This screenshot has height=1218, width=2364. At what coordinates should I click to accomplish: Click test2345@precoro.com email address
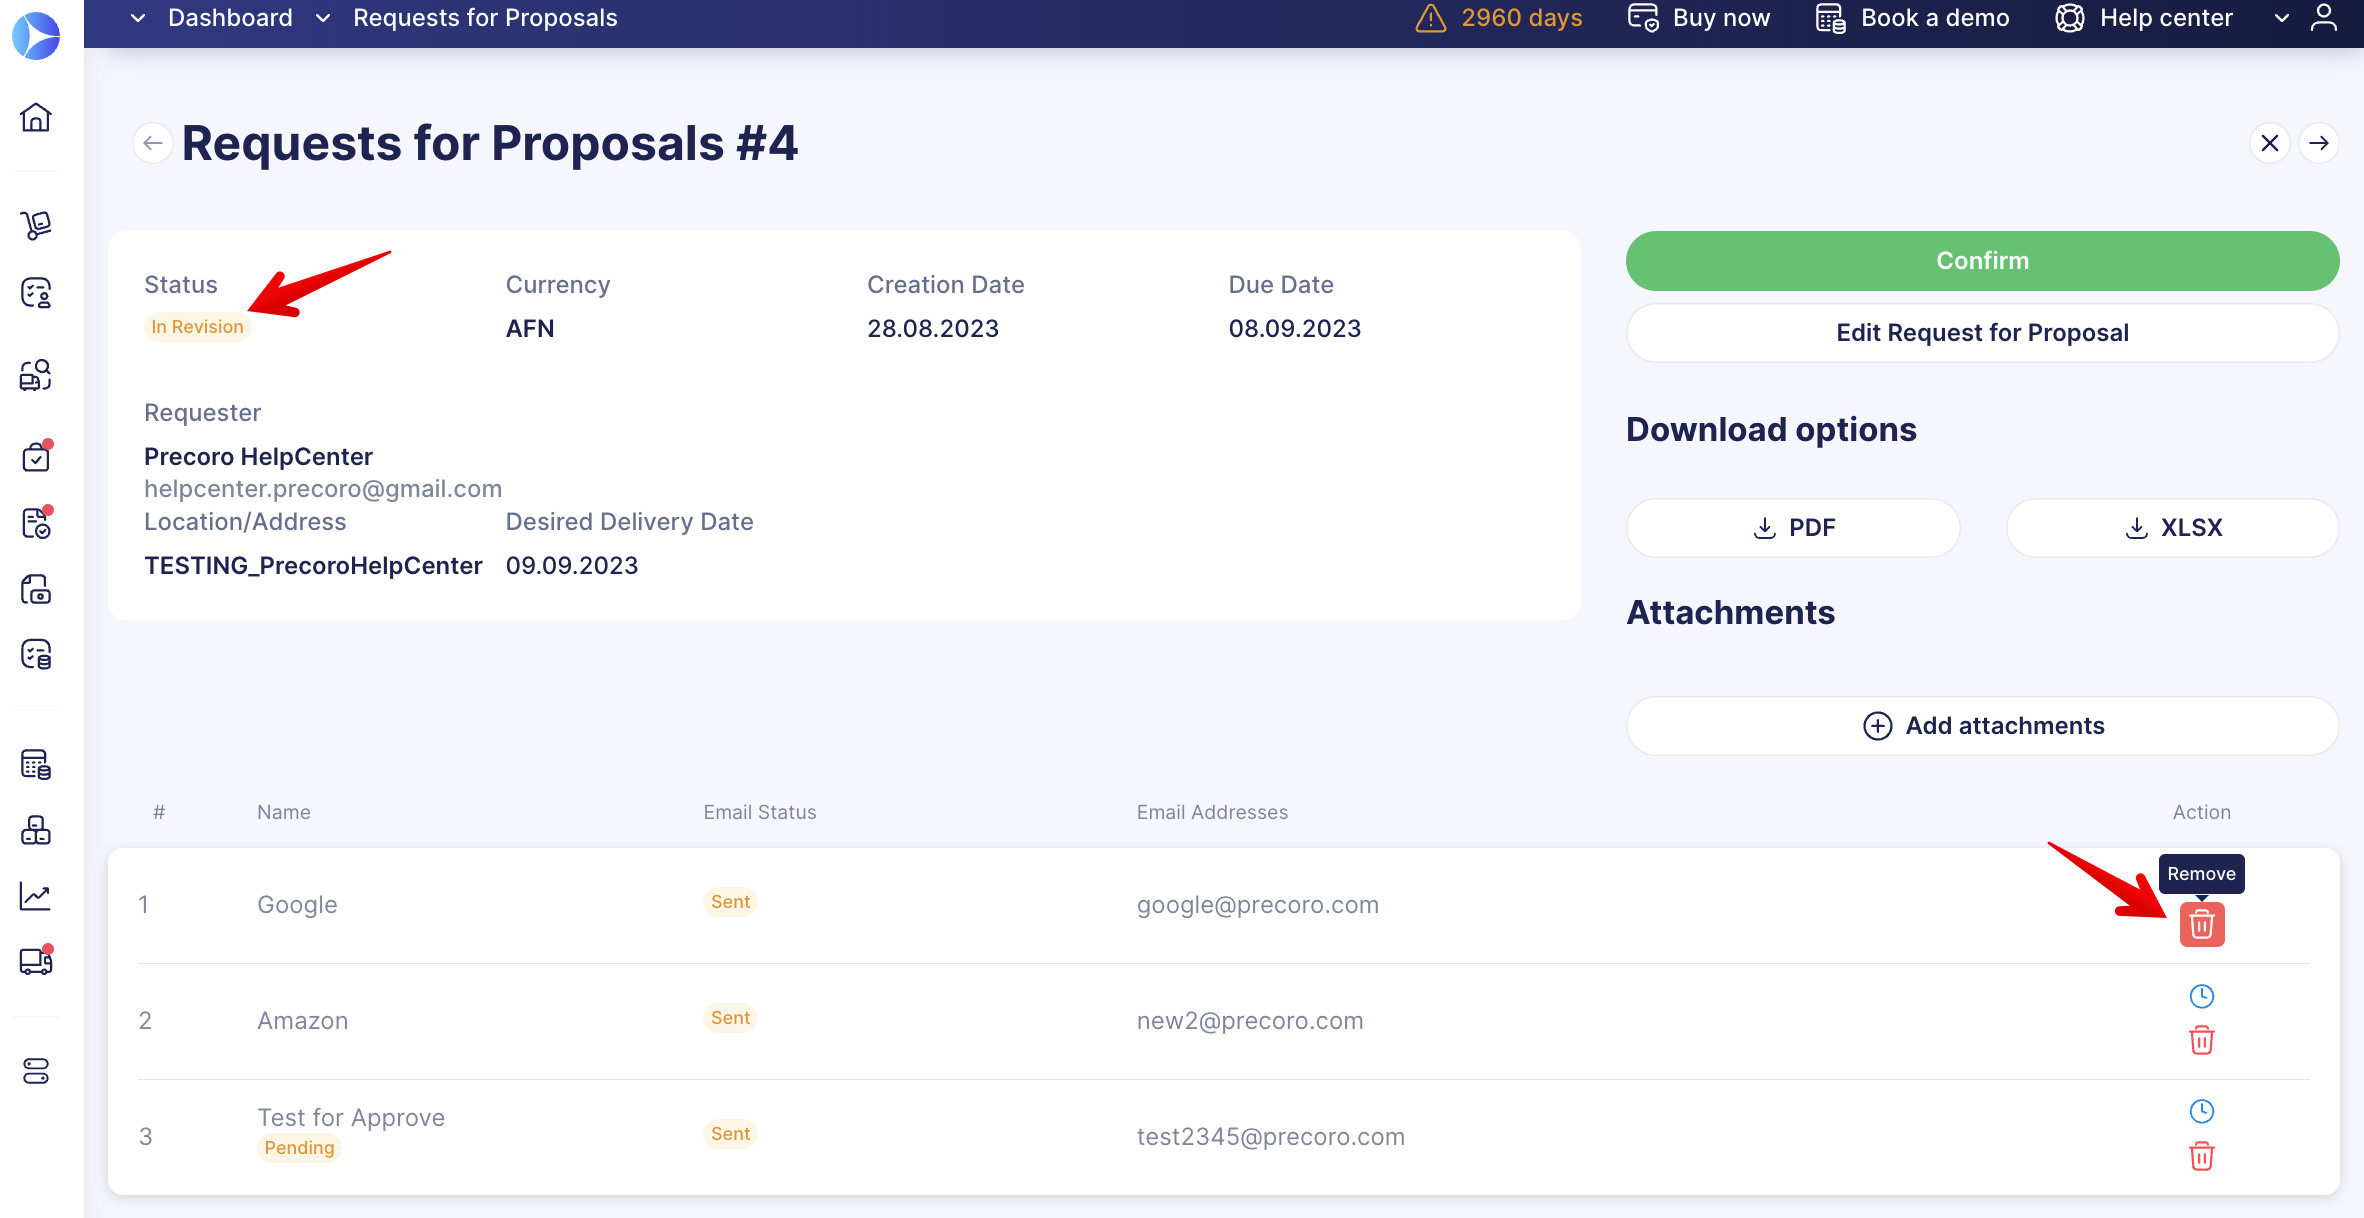[1271, 1137]
